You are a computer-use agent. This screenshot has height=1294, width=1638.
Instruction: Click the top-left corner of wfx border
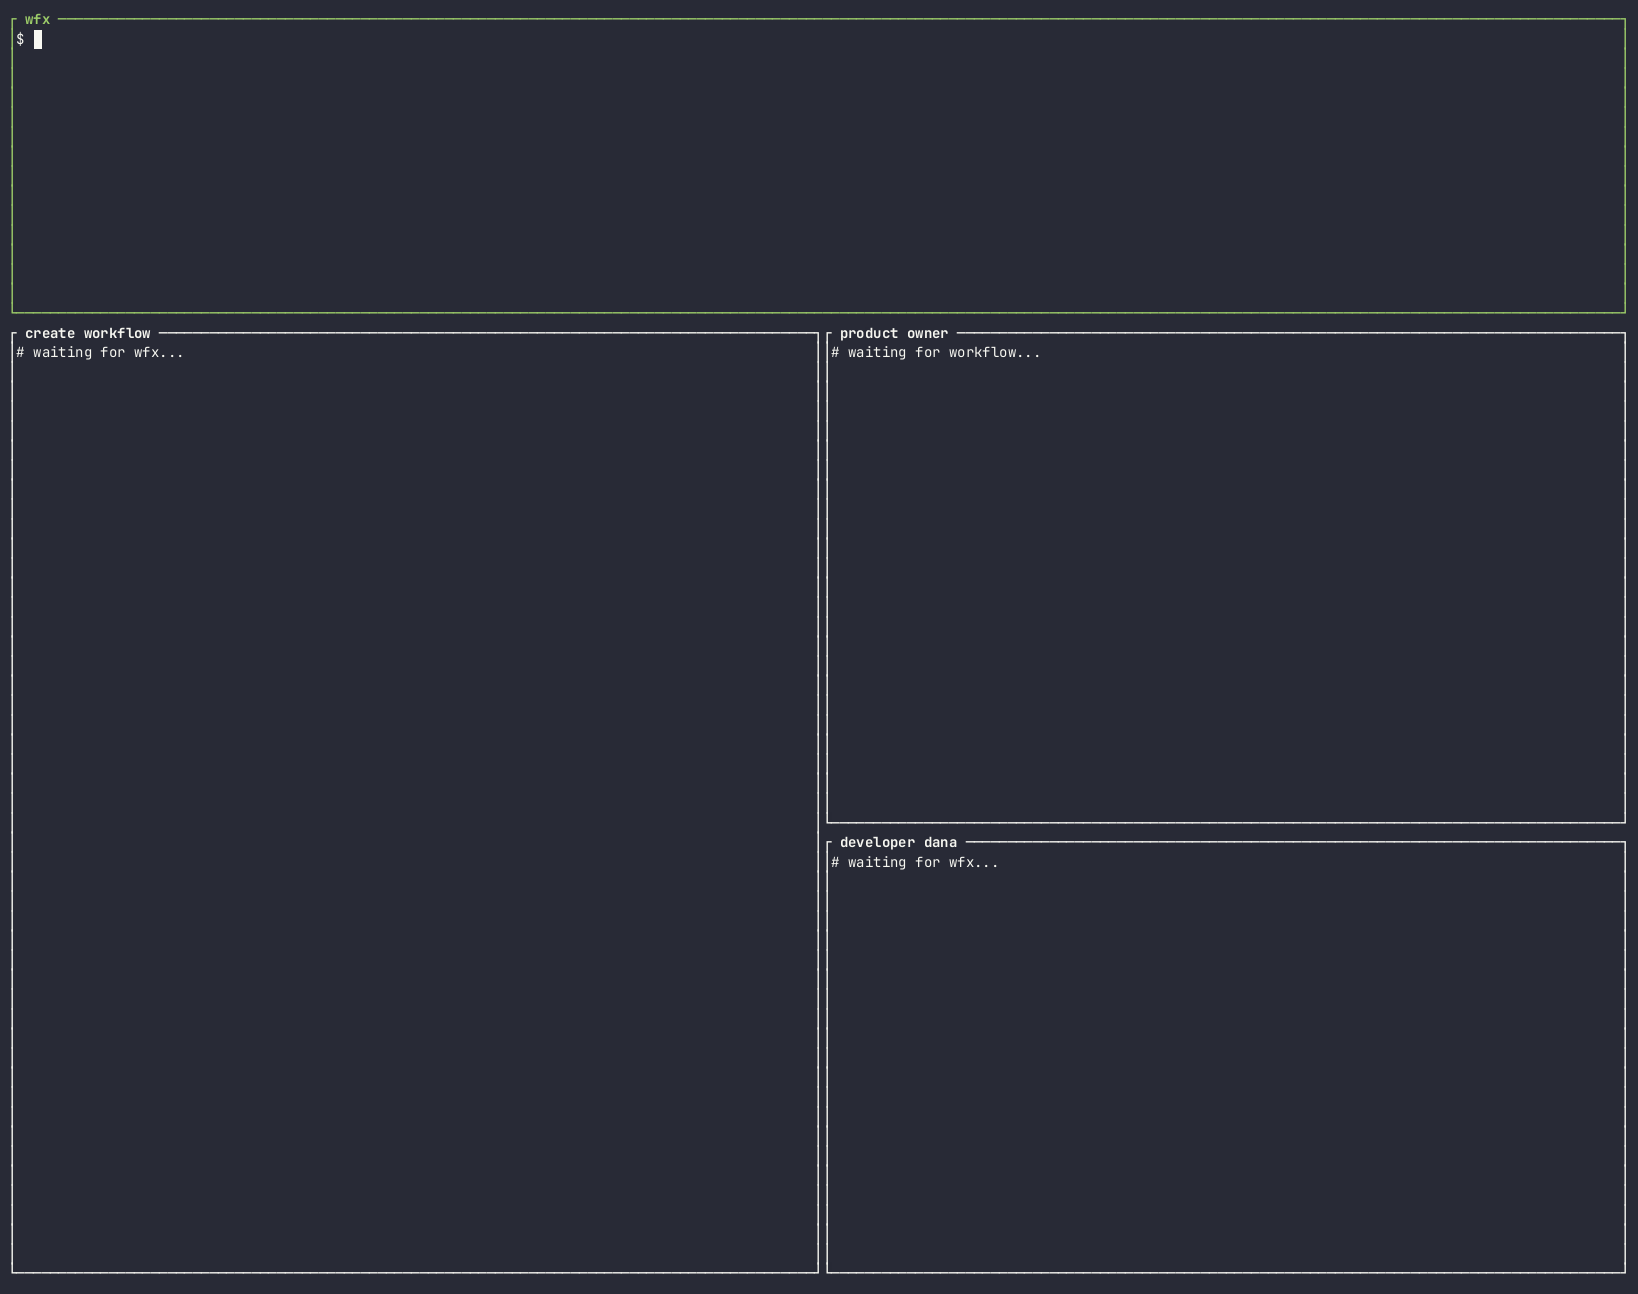click(13, 20)
